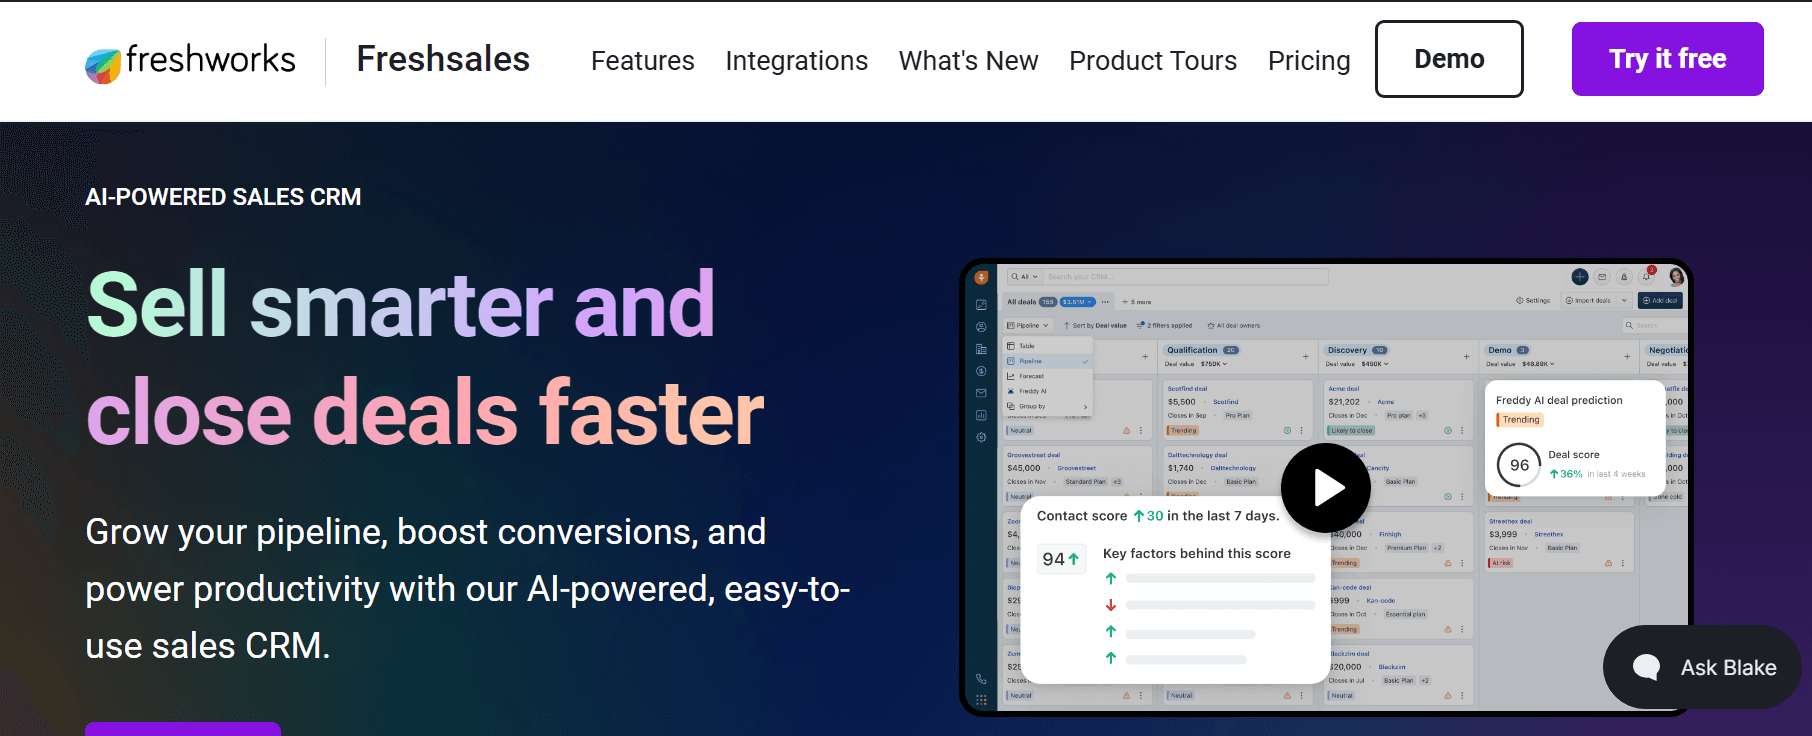Click the AI-POWERED SALES CRM label

click(x=223, y=197)
